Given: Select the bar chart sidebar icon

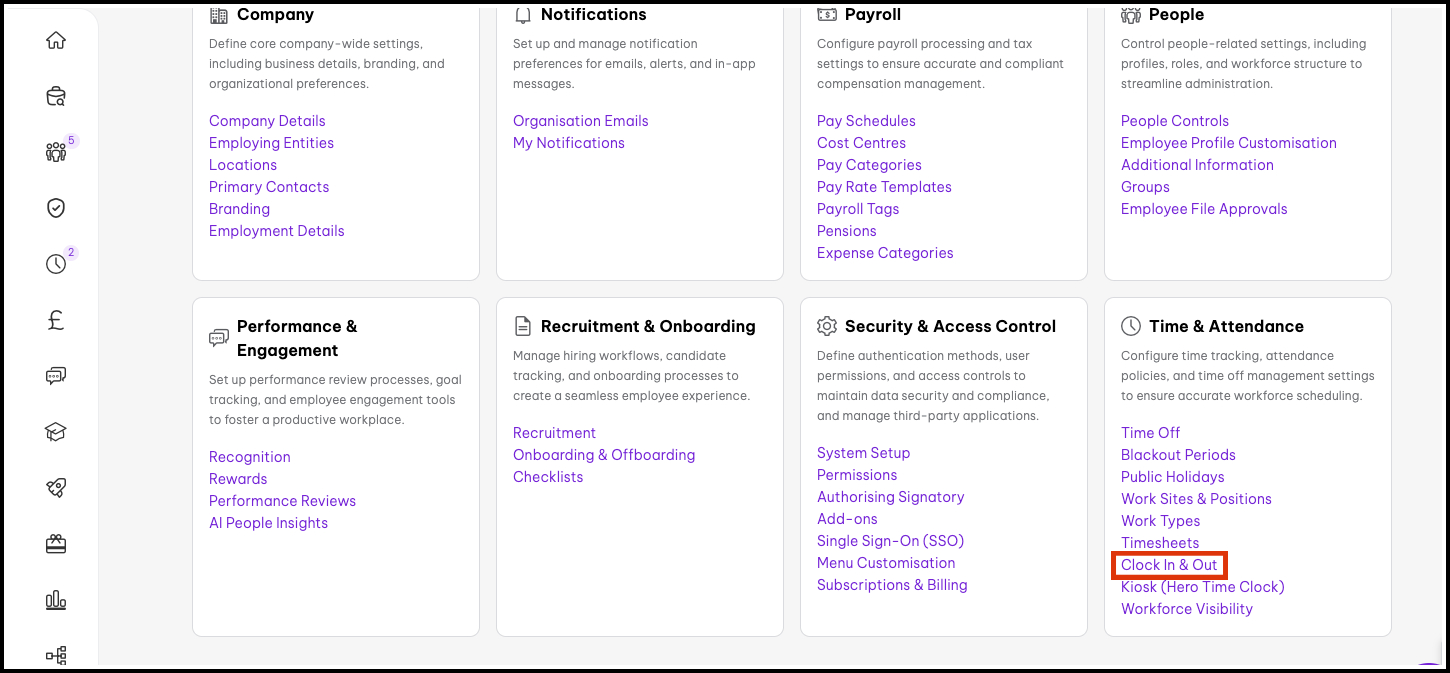Looking at the screenshot, I should (56, 600).
